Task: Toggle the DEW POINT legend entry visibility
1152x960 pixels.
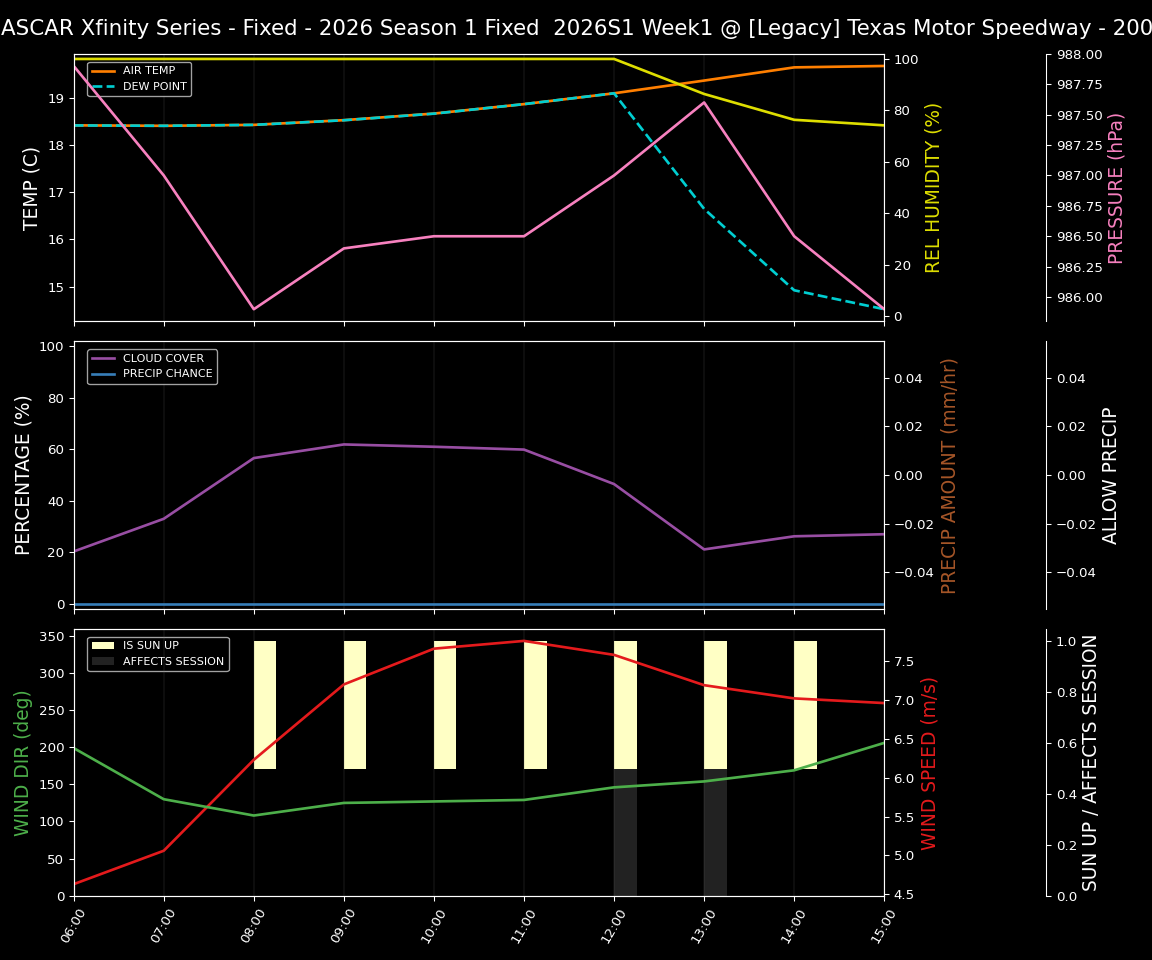Action: (x=151, y=86)
